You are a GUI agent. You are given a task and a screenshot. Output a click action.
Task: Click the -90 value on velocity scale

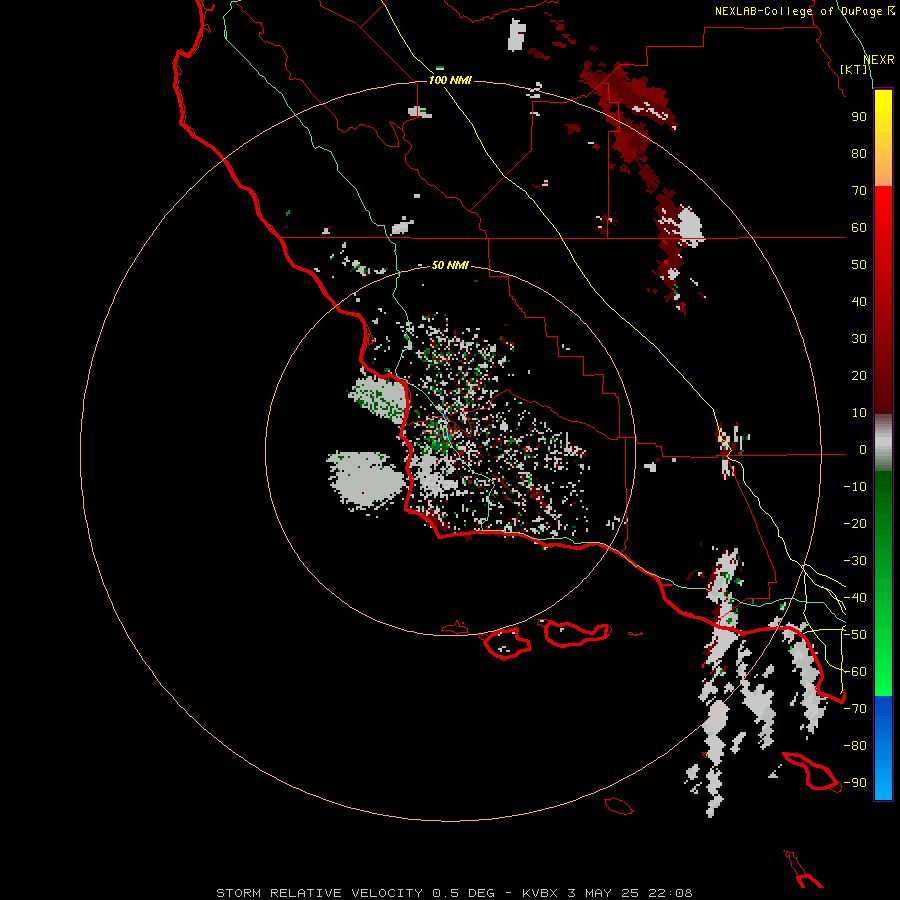[x=855, y=783]
